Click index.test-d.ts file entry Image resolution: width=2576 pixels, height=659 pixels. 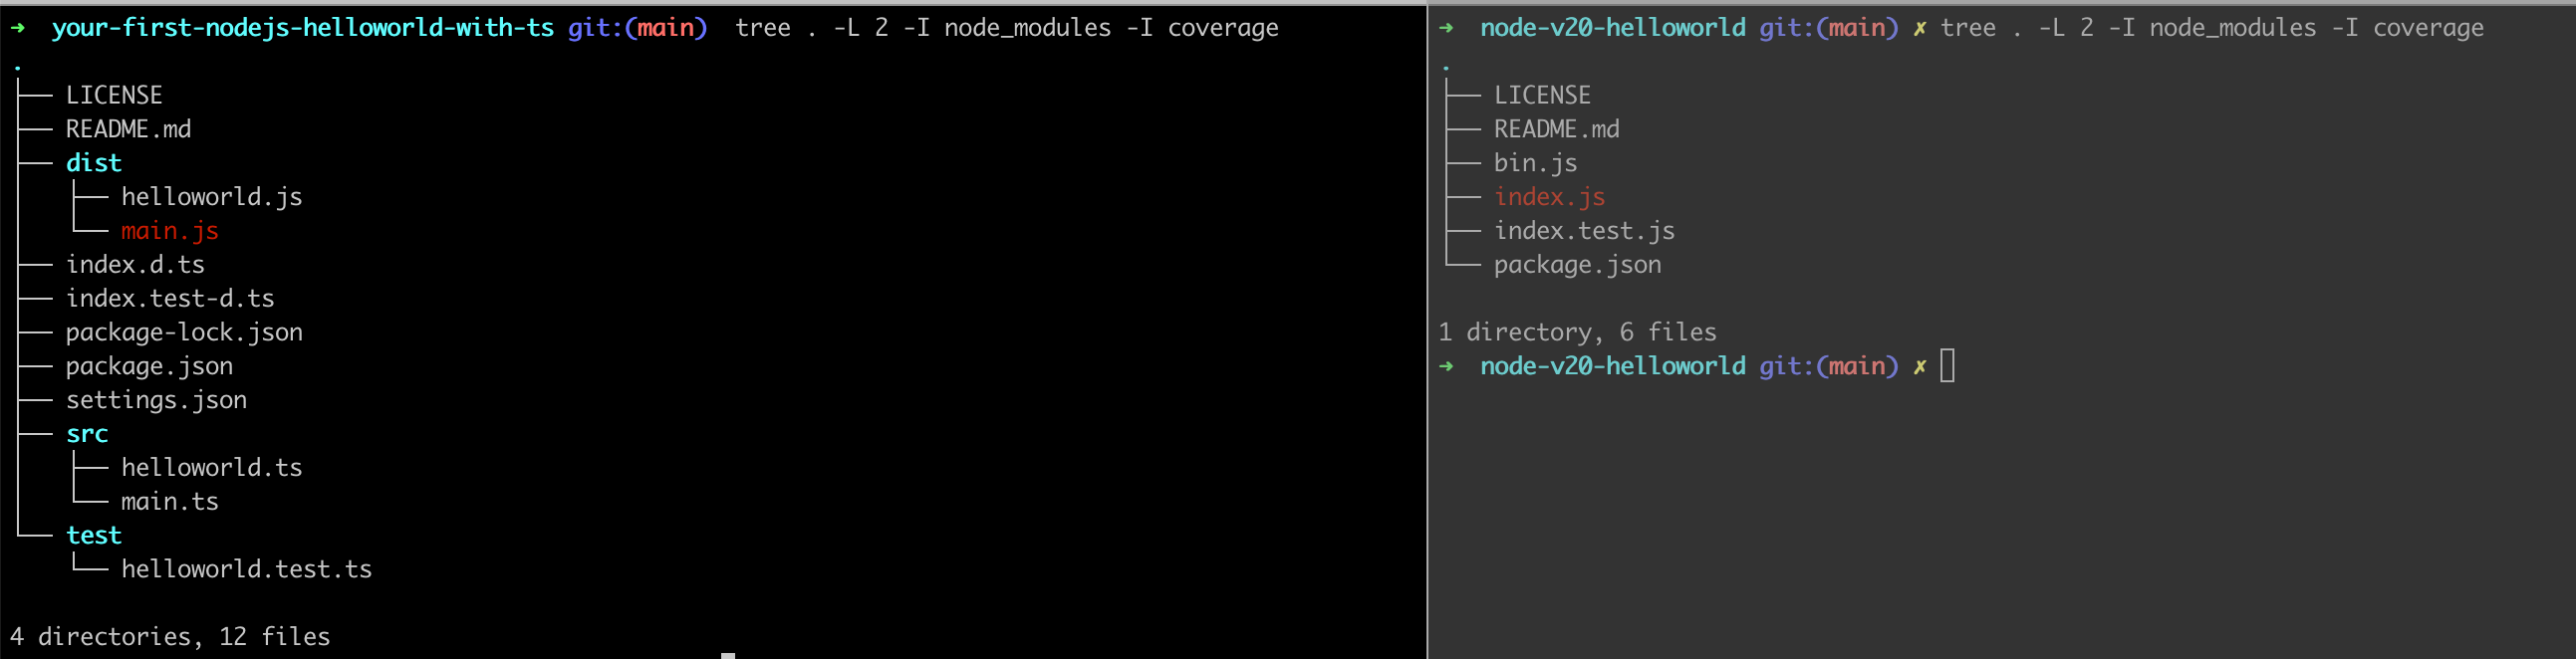coord(170,298)
